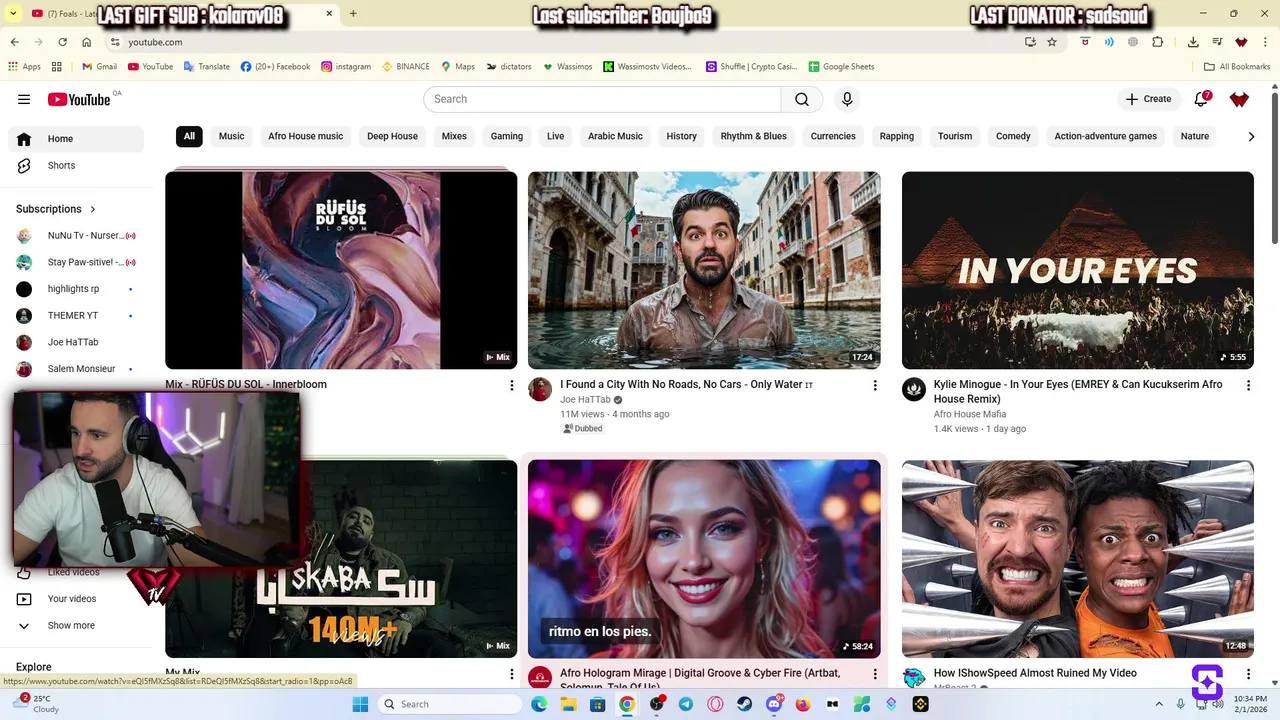This screenshot has width=1280, height=720.
Task: Show hidden system tray icons chevron
Action: click(x=1159, y=704)
